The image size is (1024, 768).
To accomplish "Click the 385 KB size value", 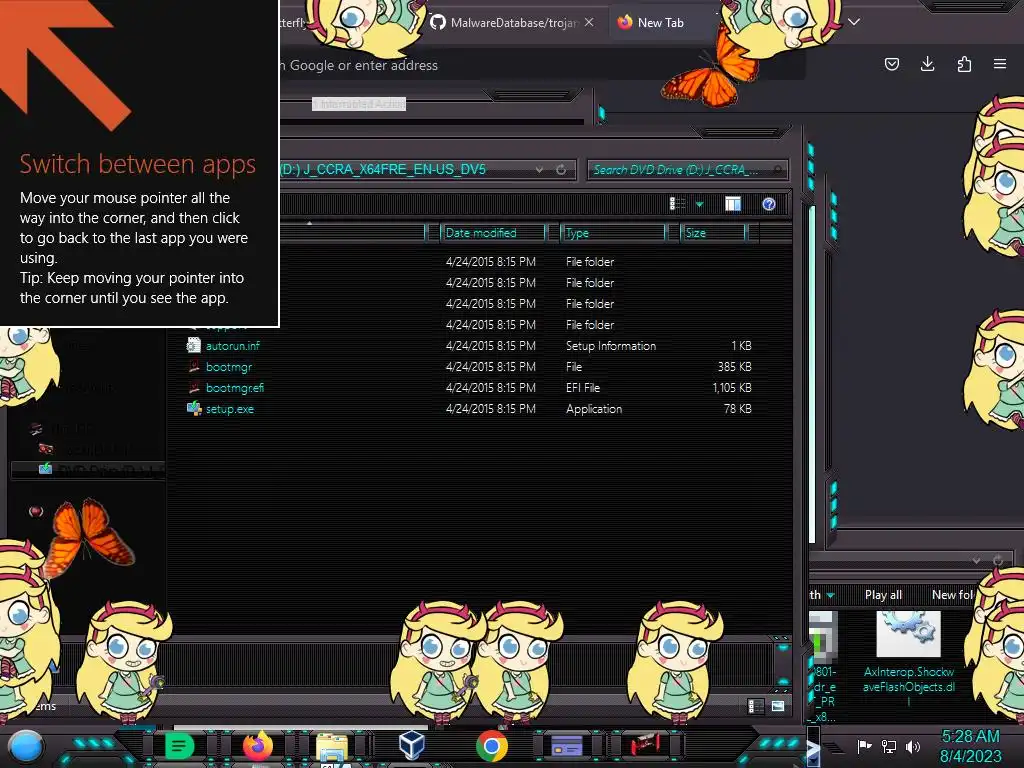I will [x=735, y=366].
